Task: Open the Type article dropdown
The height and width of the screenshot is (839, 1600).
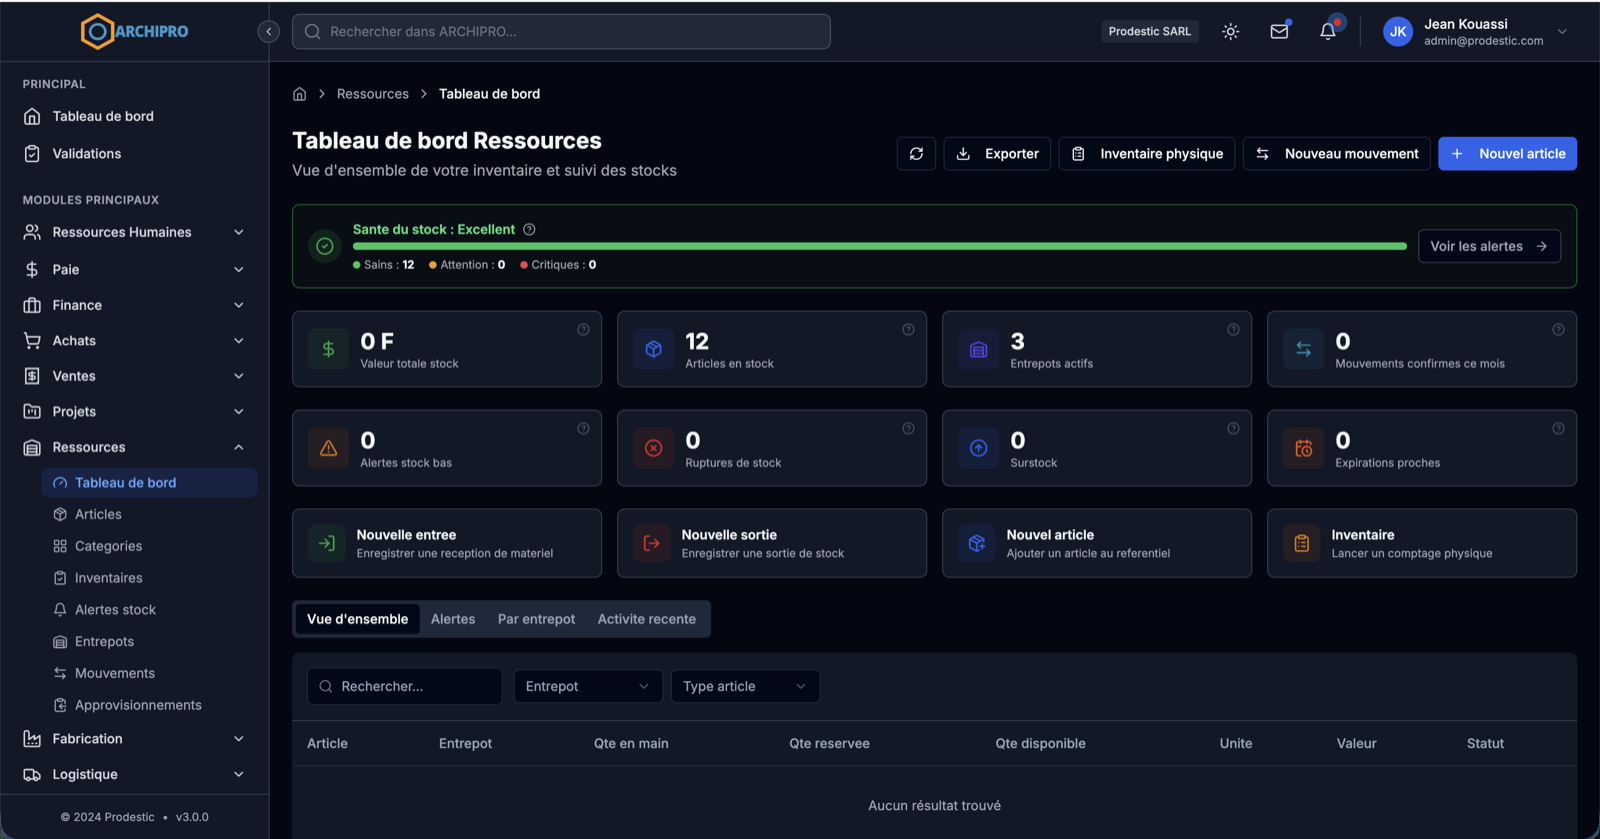Action: click(x=745, y=686)
